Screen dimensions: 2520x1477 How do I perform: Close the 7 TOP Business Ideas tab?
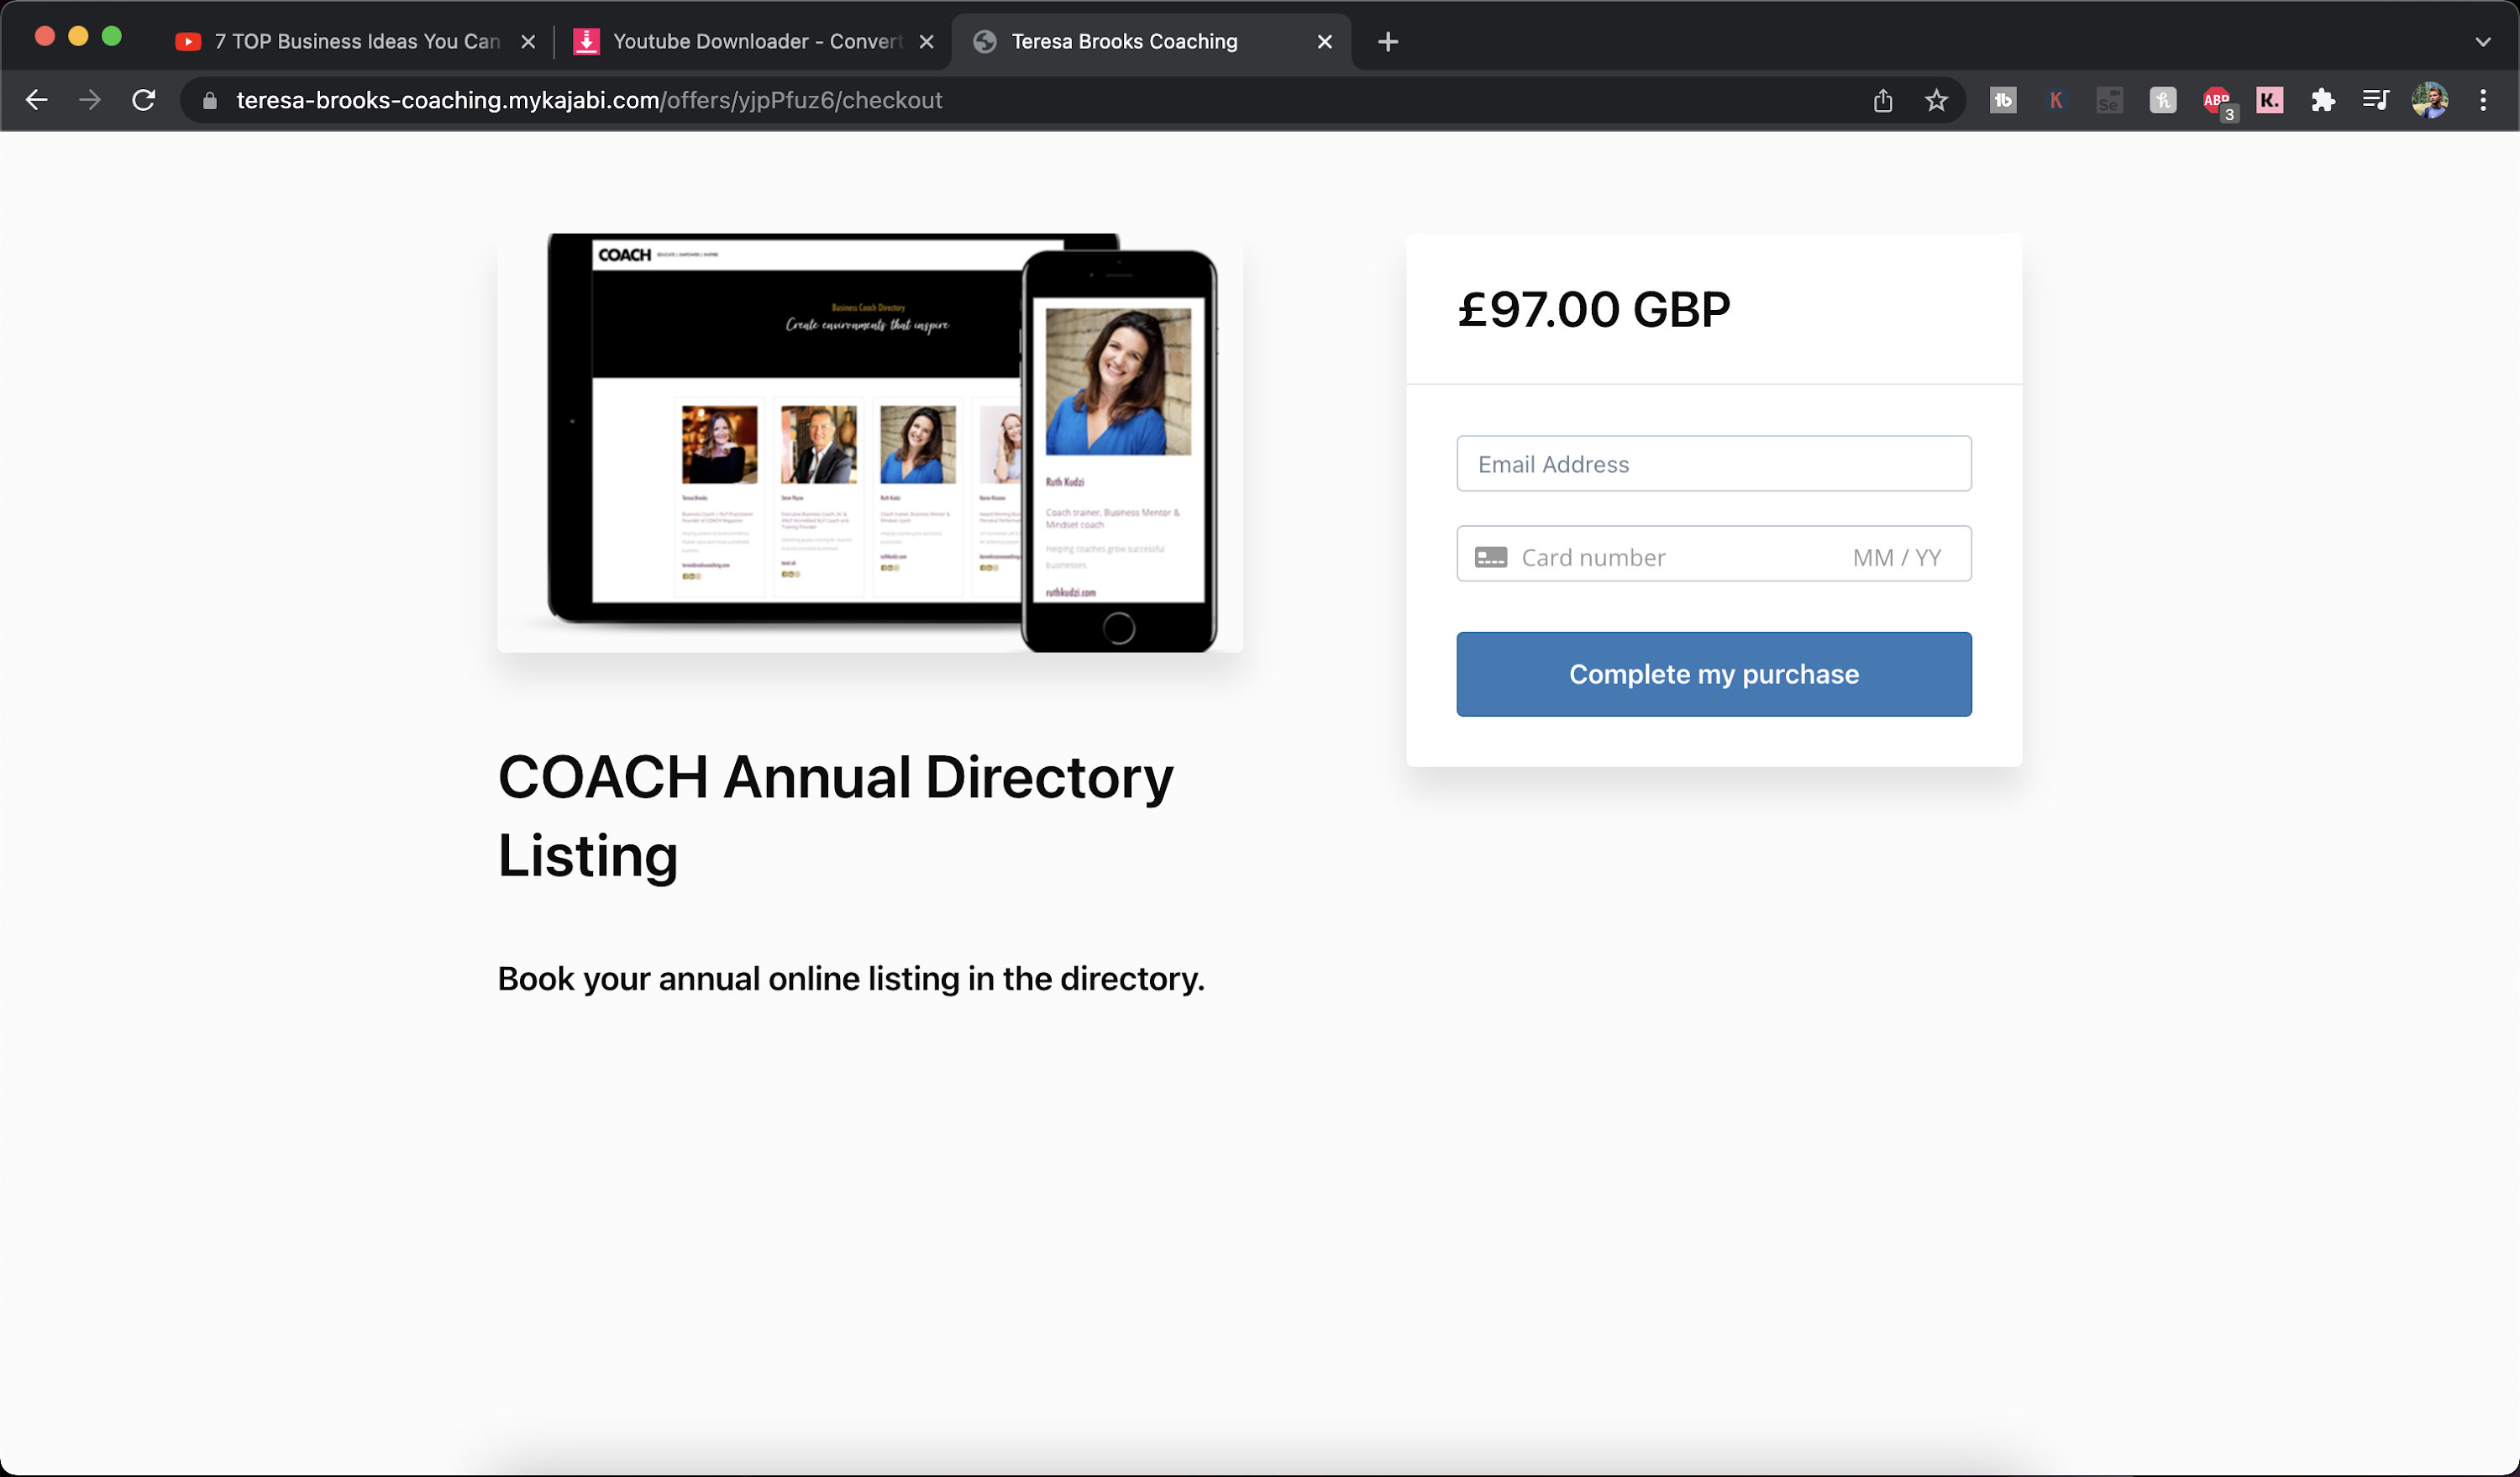[528, 42]
